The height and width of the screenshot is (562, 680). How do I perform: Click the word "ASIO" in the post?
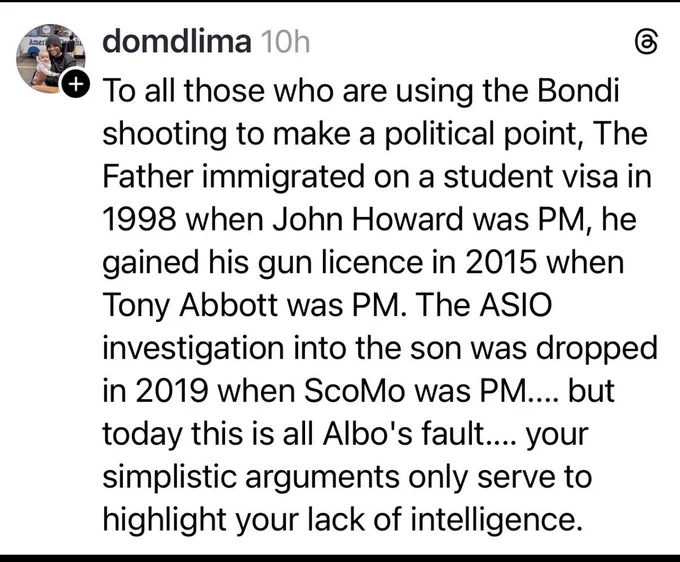click(516, 305)
